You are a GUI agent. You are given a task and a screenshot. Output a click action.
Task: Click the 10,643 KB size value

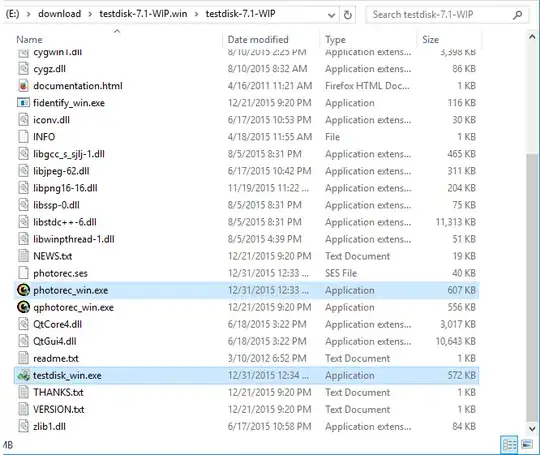click(x=456, y=341)
